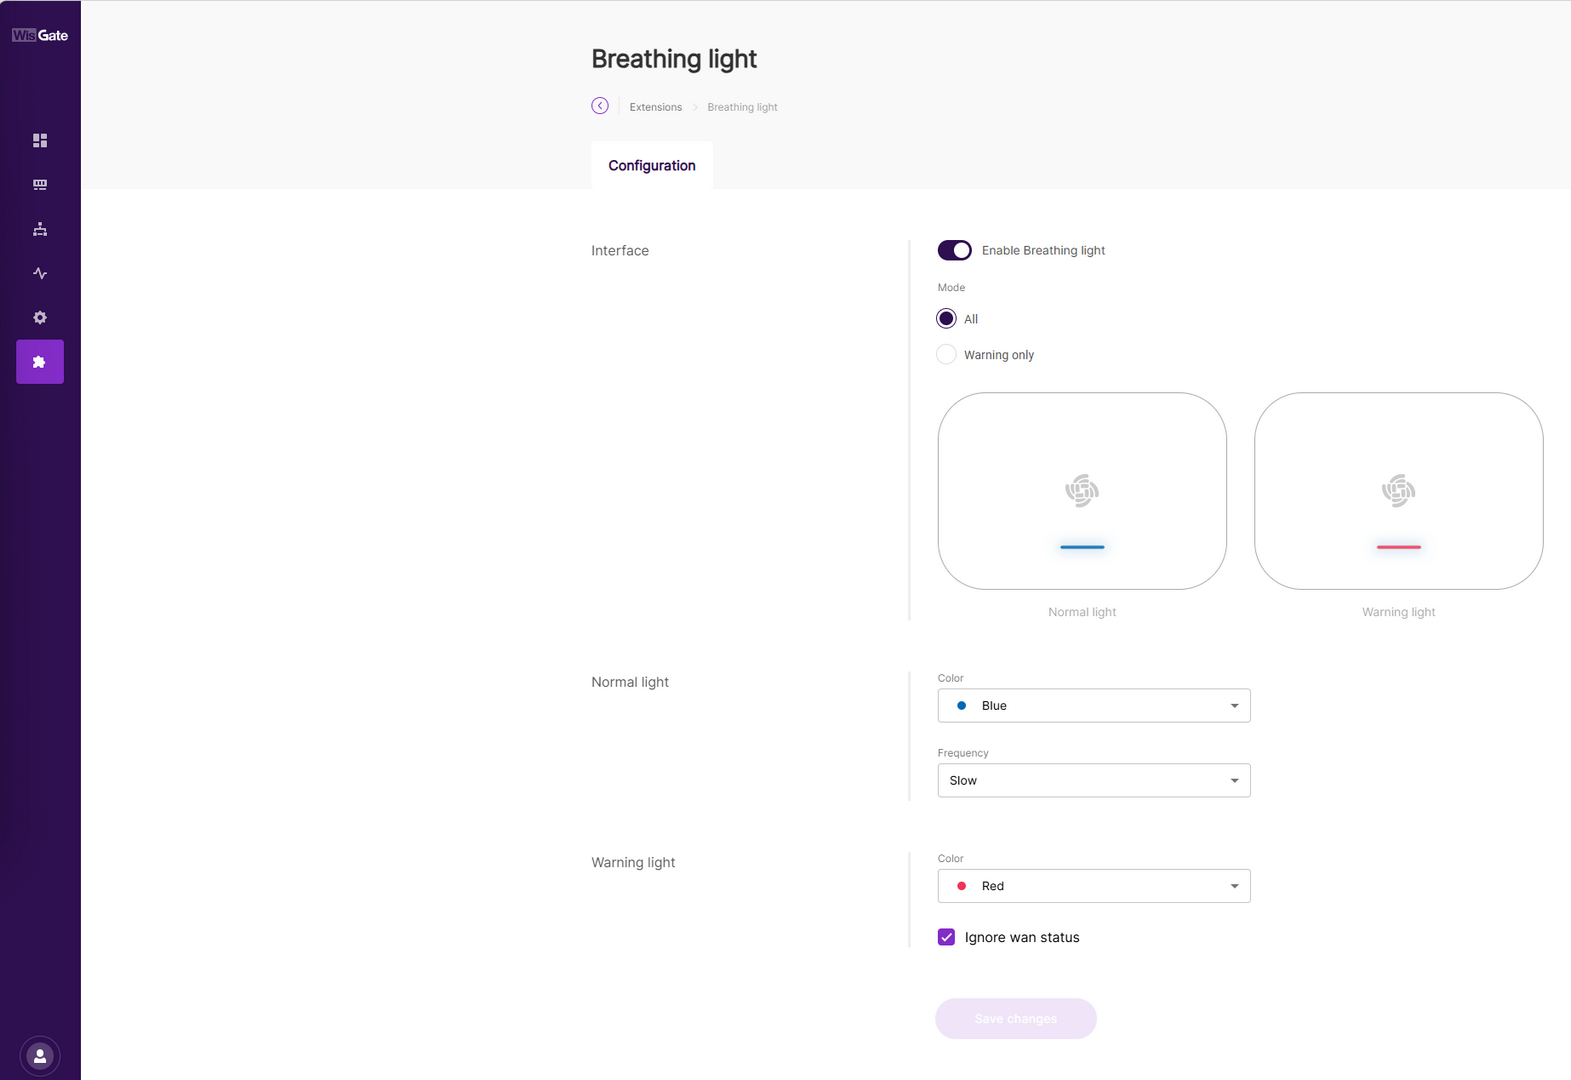Select the All mode radio button
1571x1080 pixels.
(x=946, y=319)
